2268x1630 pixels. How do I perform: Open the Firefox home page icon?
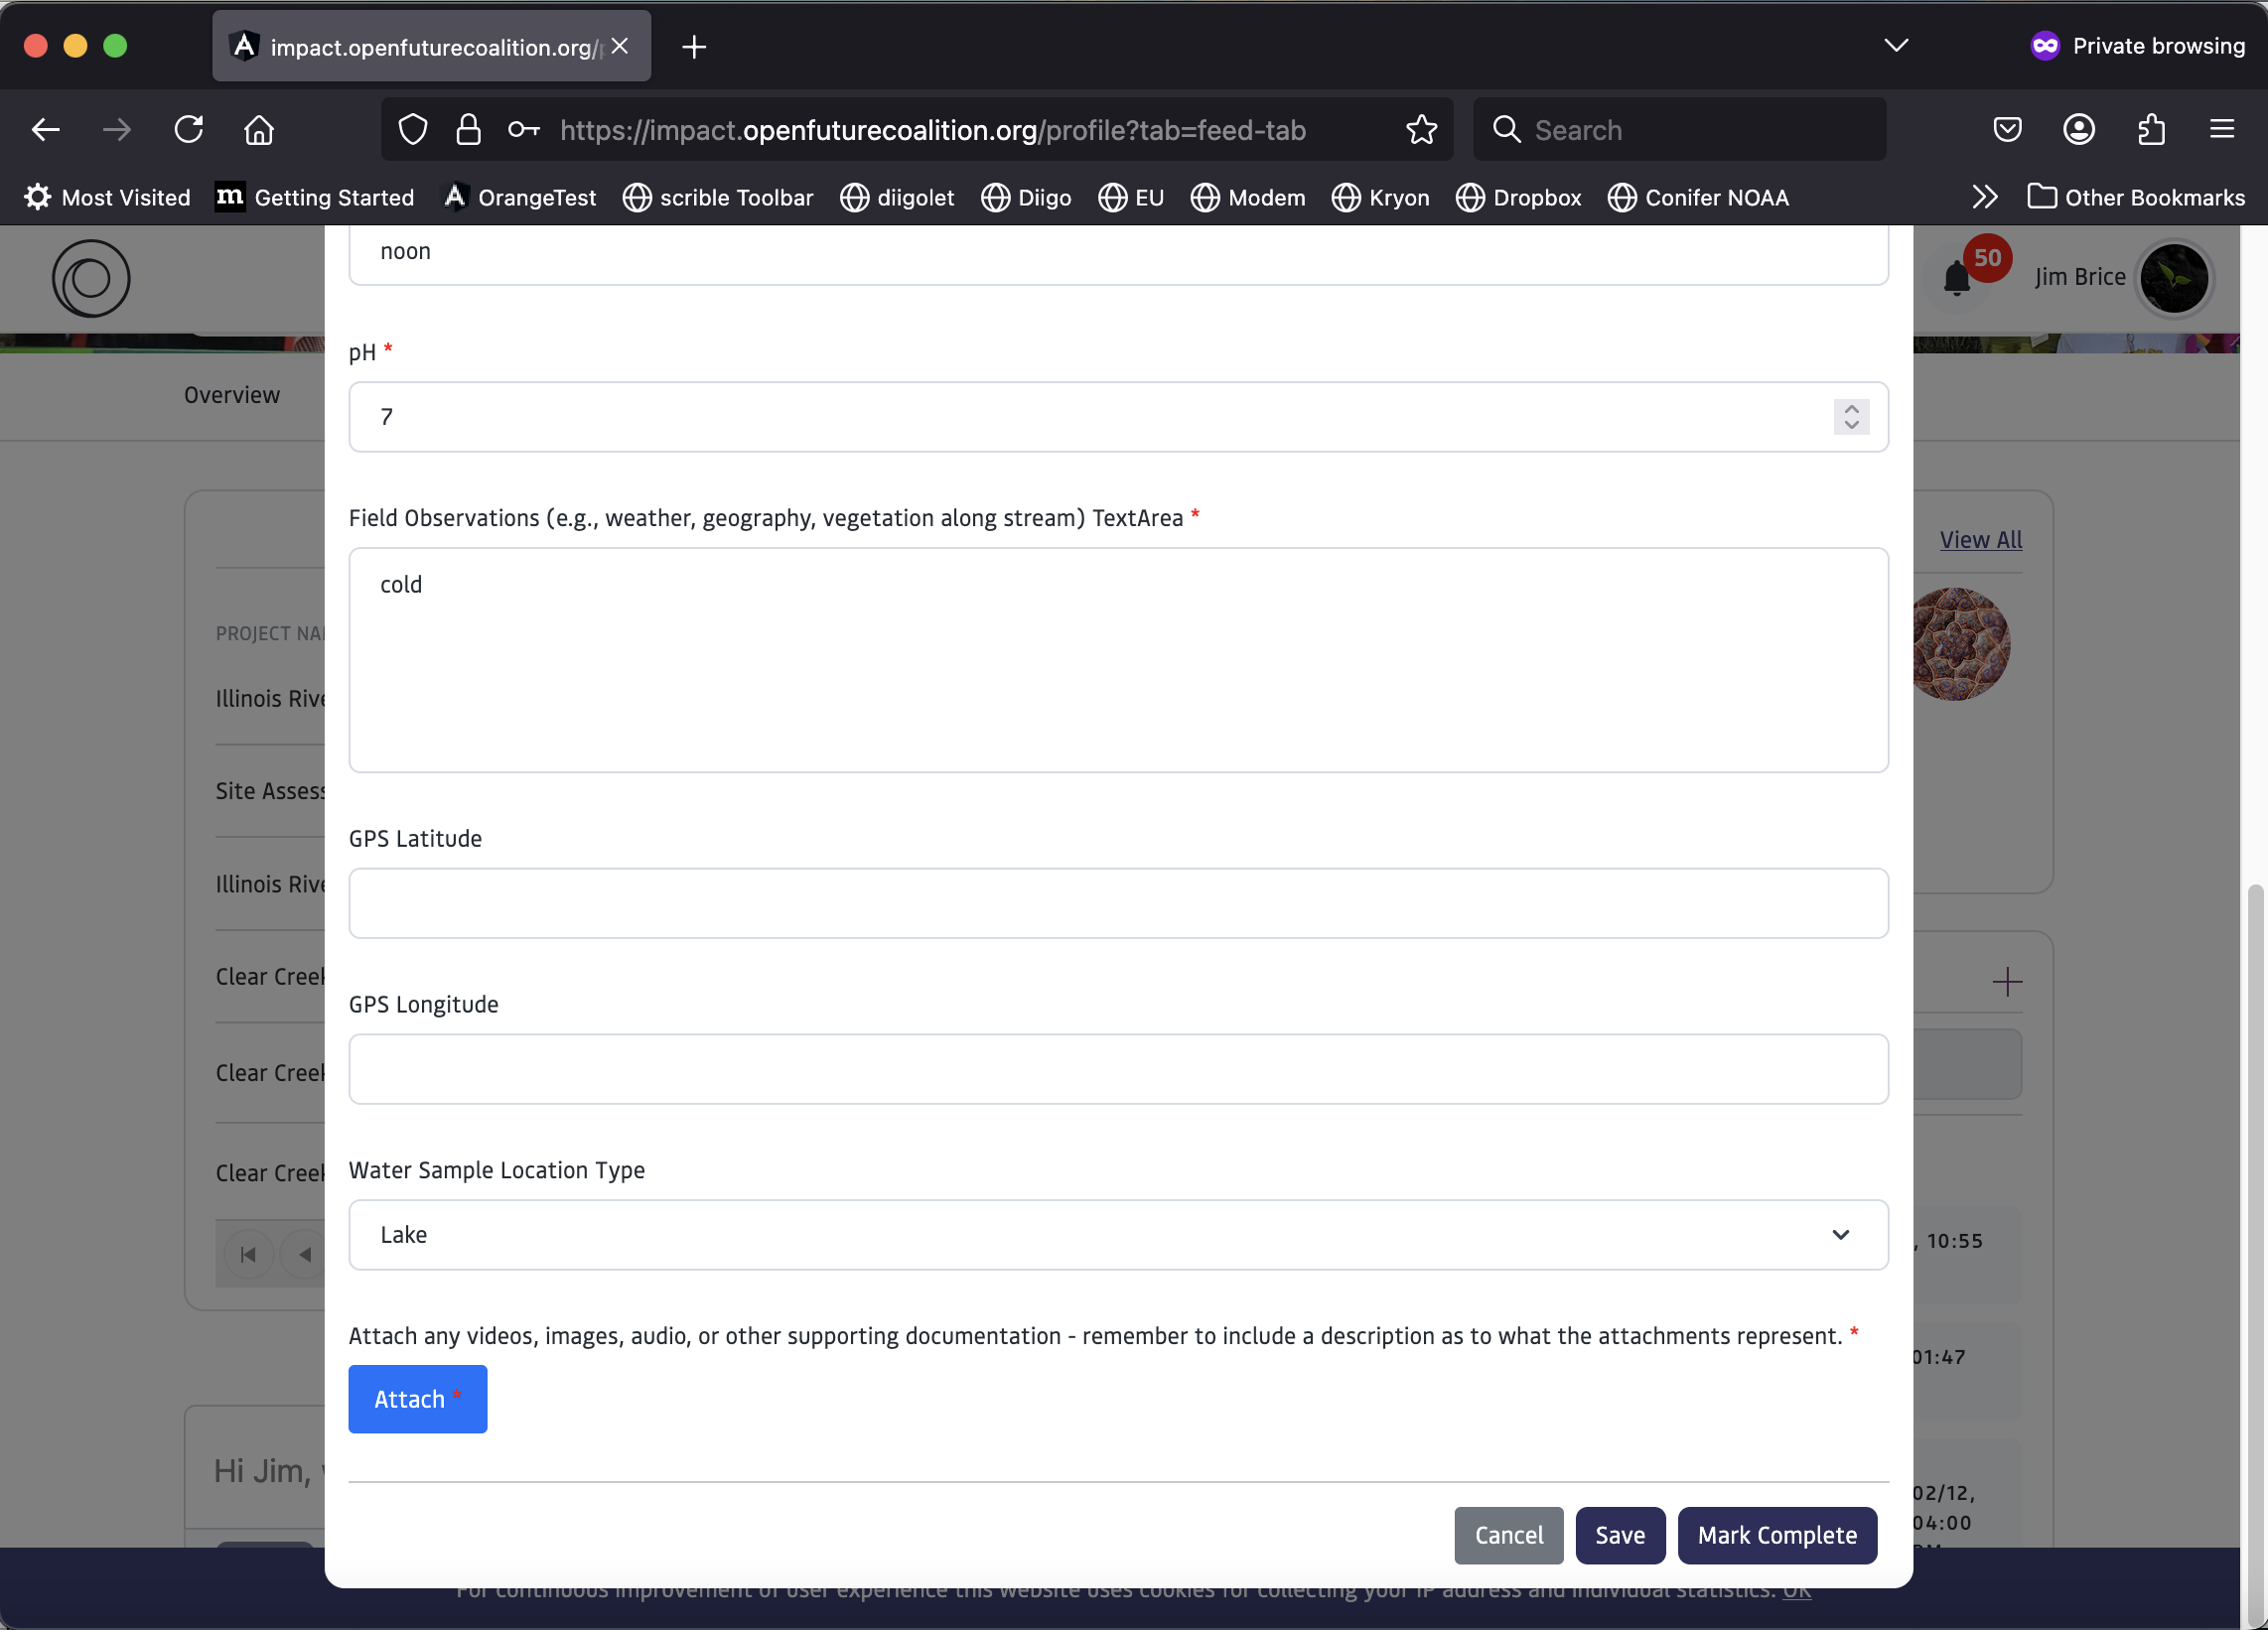point(259,130)
